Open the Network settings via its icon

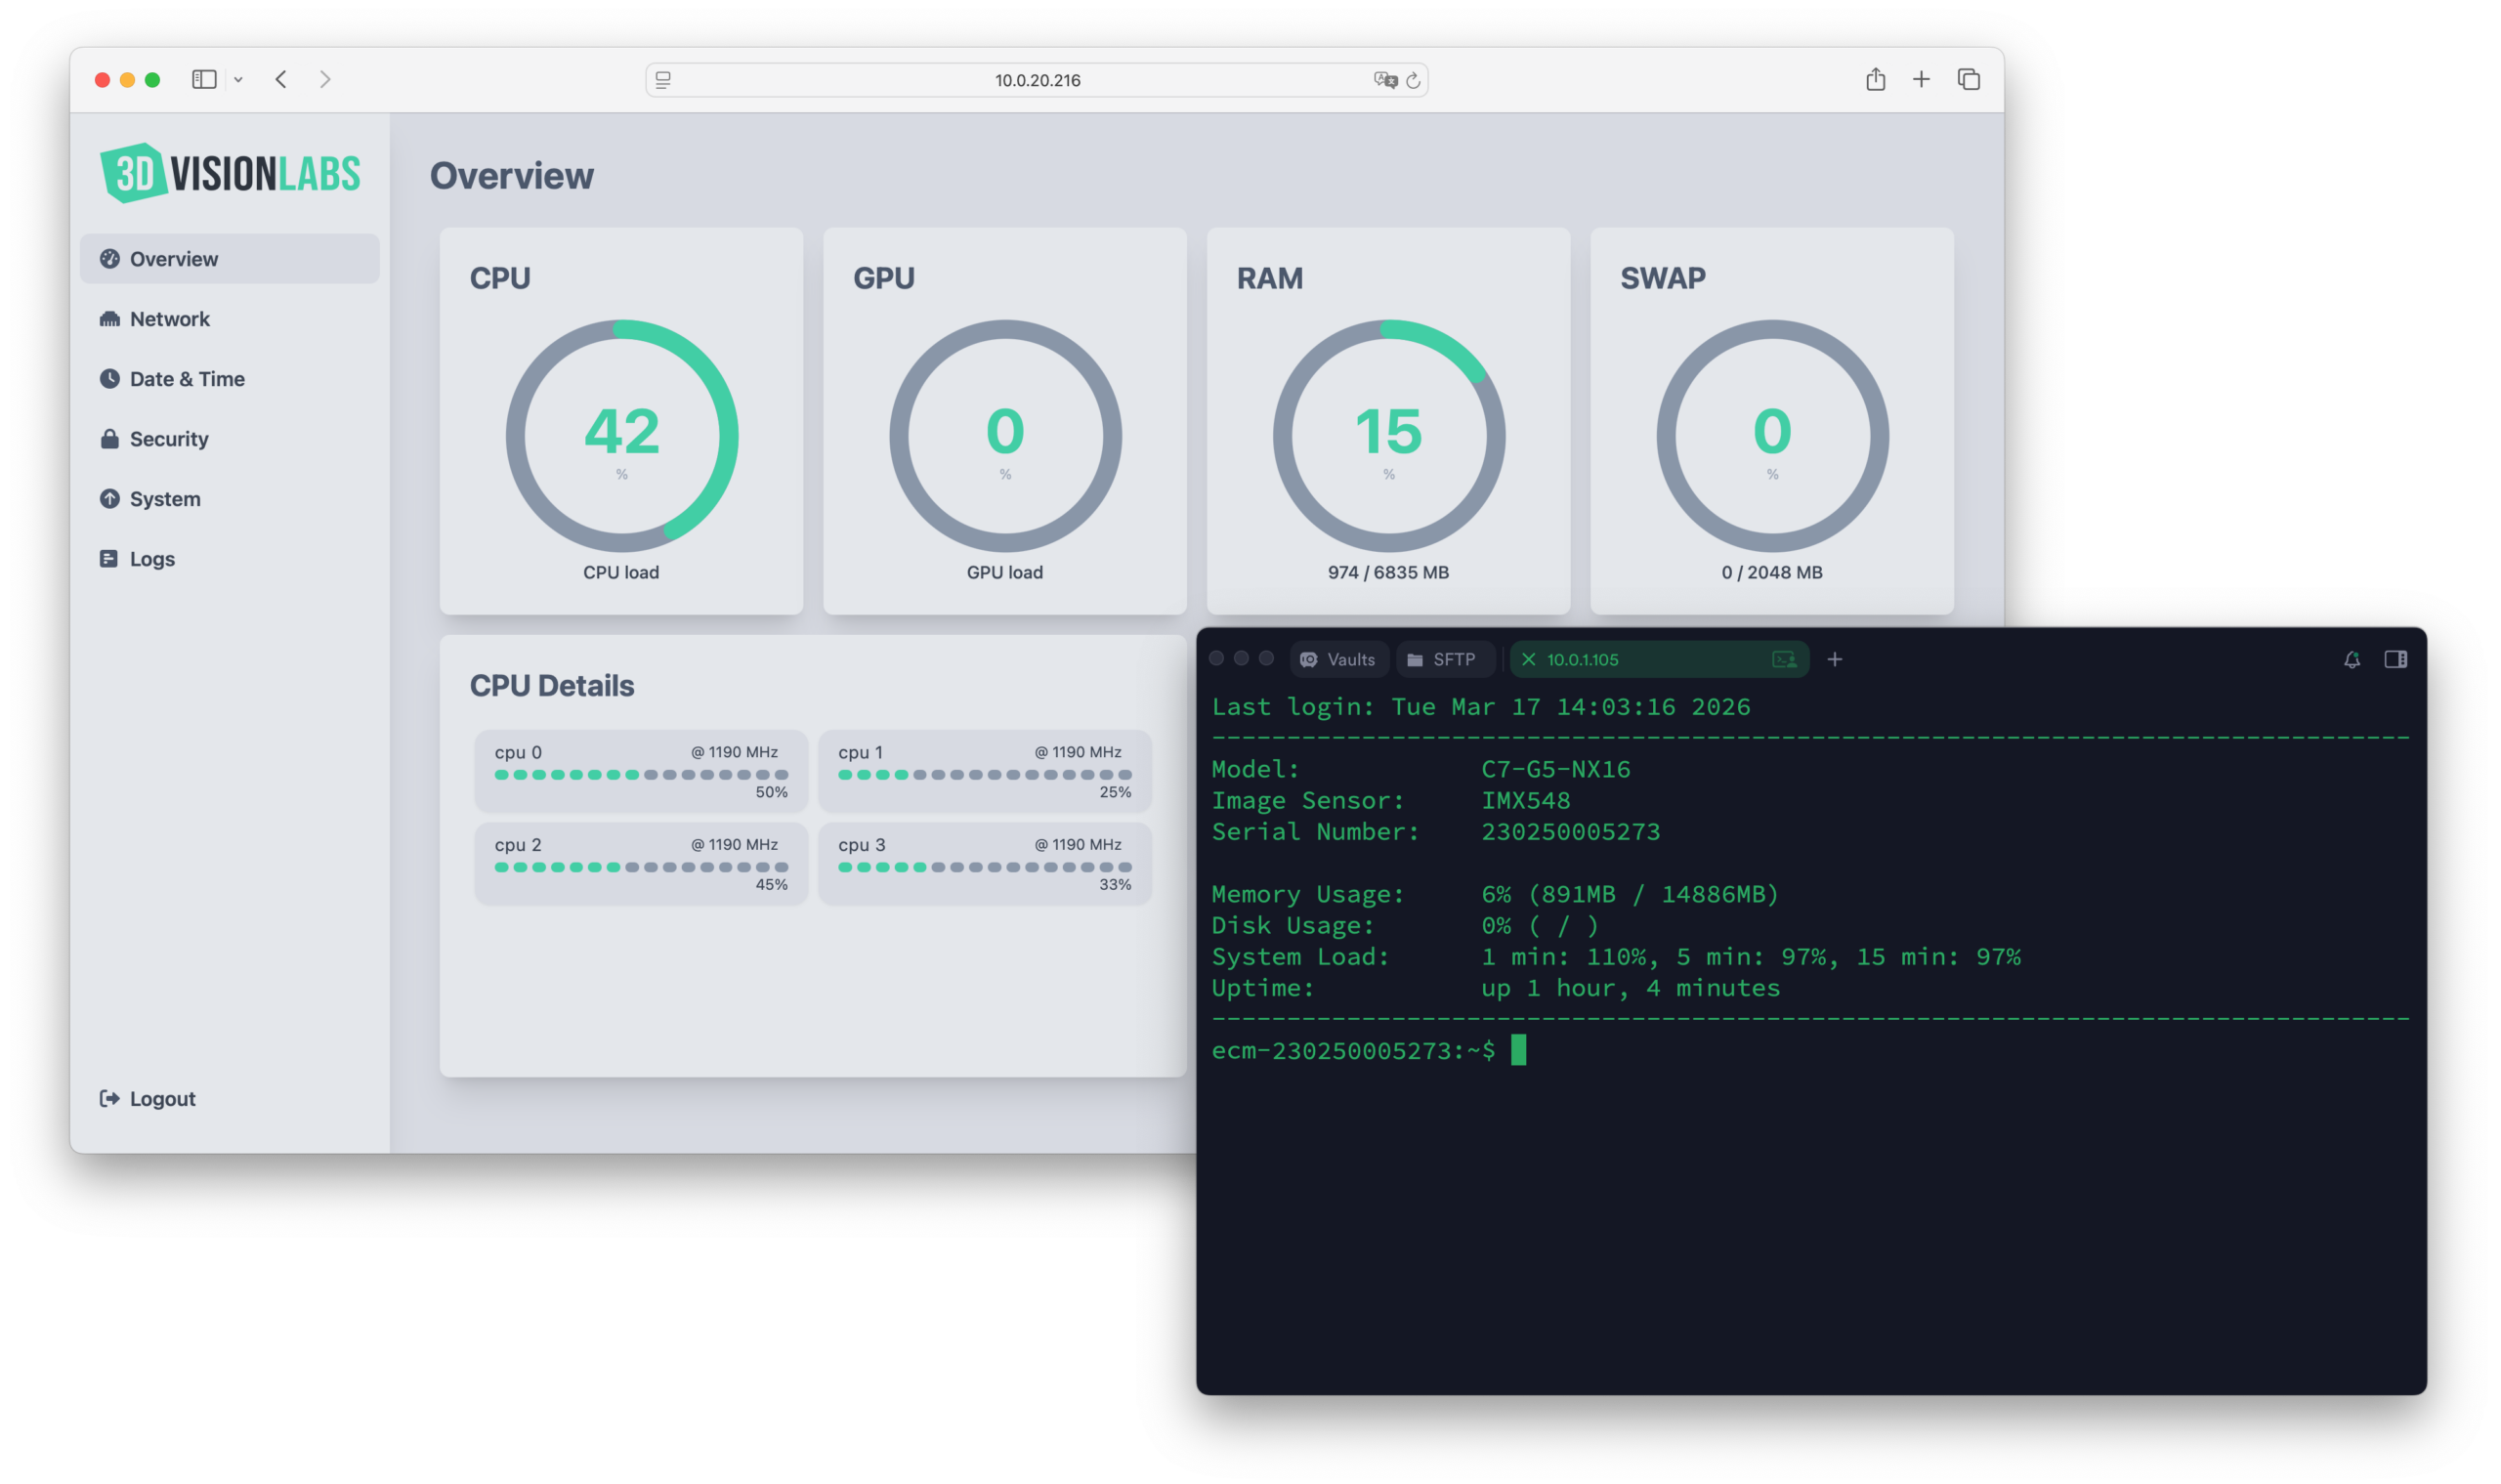pyautogui.click(x=110, y=318)
